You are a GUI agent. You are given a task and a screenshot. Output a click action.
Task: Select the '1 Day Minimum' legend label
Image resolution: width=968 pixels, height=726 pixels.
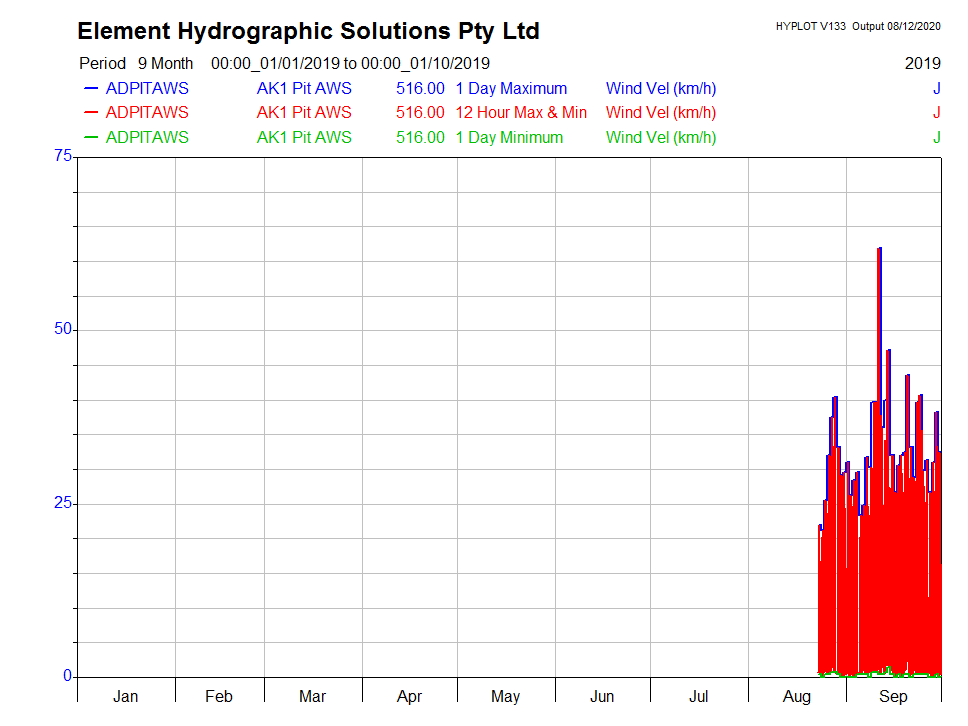tap(509, 138)
